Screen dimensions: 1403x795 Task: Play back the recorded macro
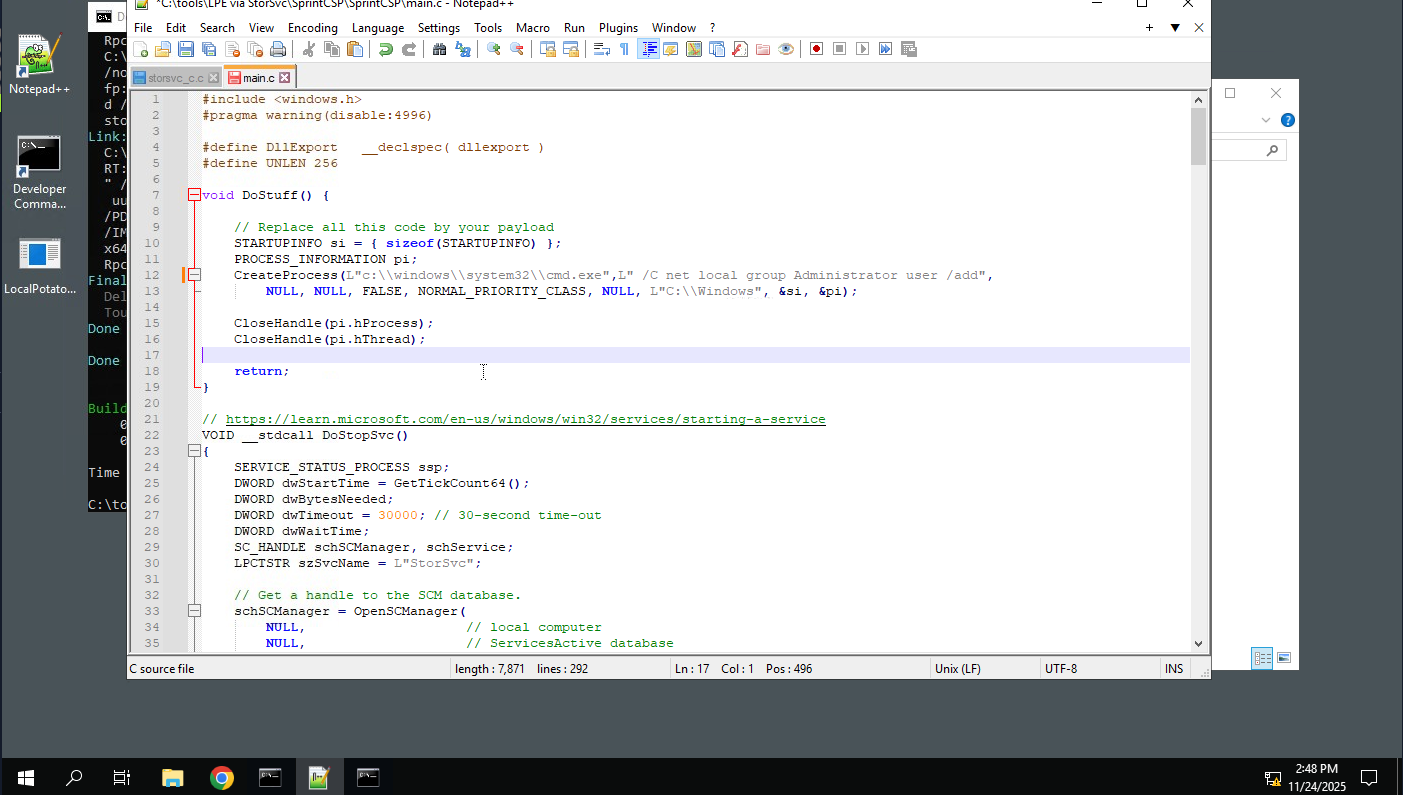(862, 49)
